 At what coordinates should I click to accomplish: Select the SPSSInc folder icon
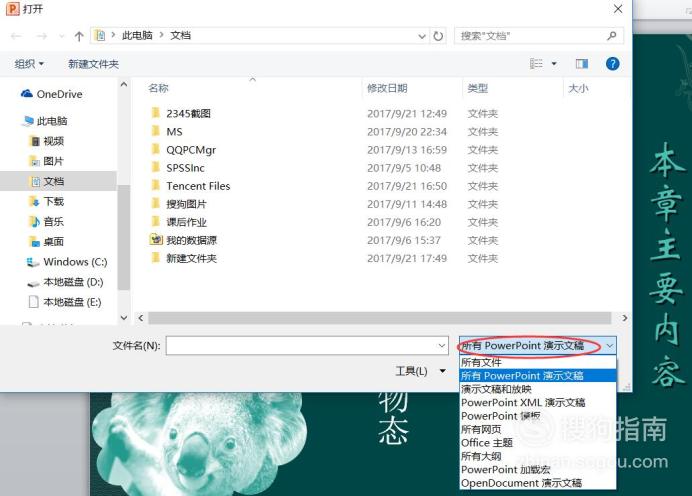155,167
